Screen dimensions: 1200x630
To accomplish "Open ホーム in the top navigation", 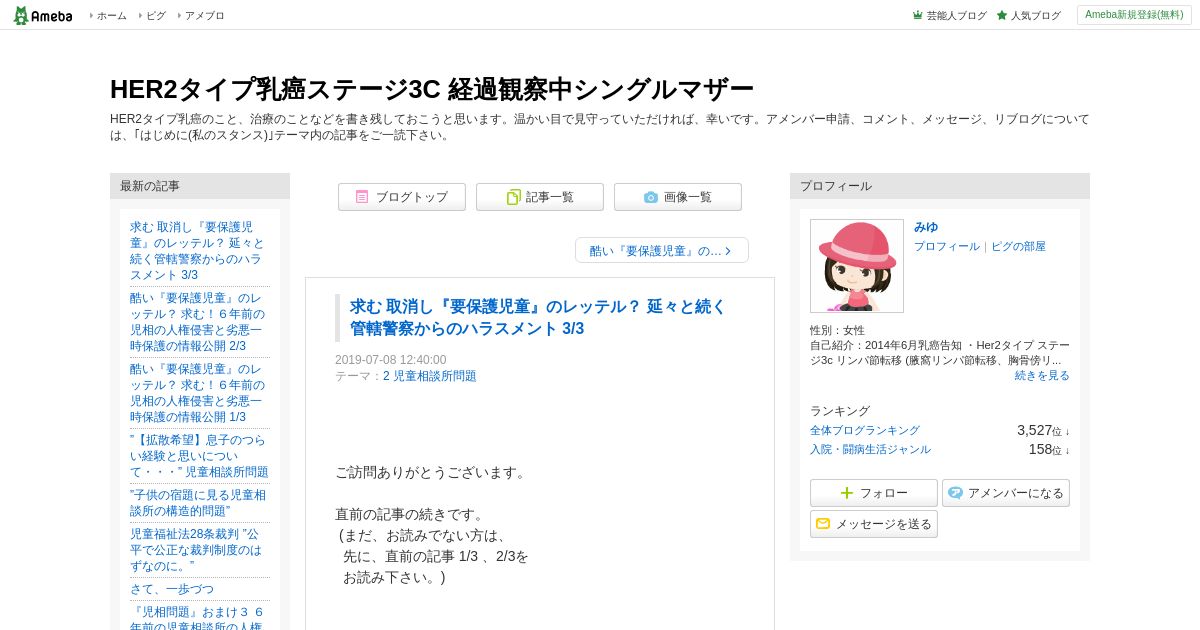I will [x=111, y=16].
